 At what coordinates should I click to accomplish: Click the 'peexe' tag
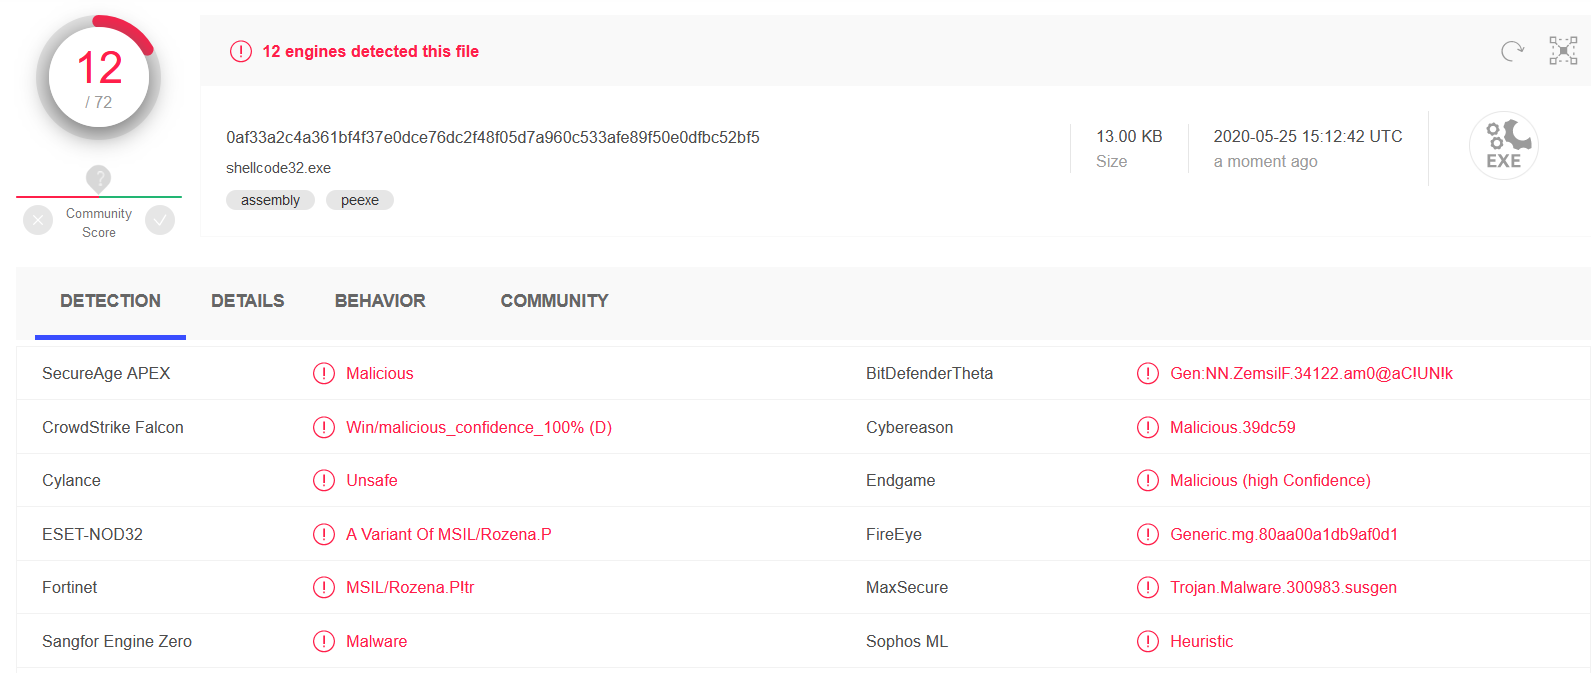point(360,200)
